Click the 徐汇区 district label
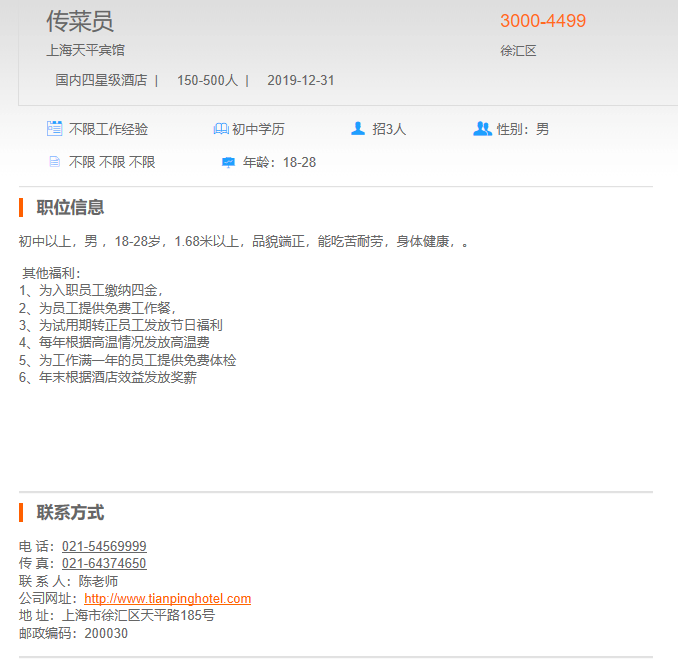Image resolution: width=678 pixels, height=660 pixels. point(518,51)
